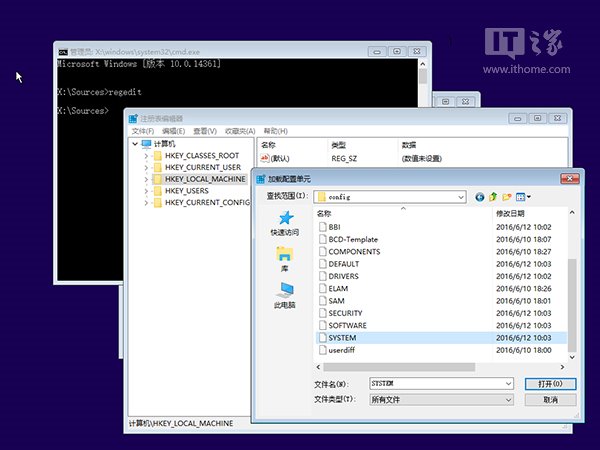Expand the HKEY_CLASSES_ROOT tree node
Image resolution: width=600 pixels, height=450 pixels.
(146, 156)
